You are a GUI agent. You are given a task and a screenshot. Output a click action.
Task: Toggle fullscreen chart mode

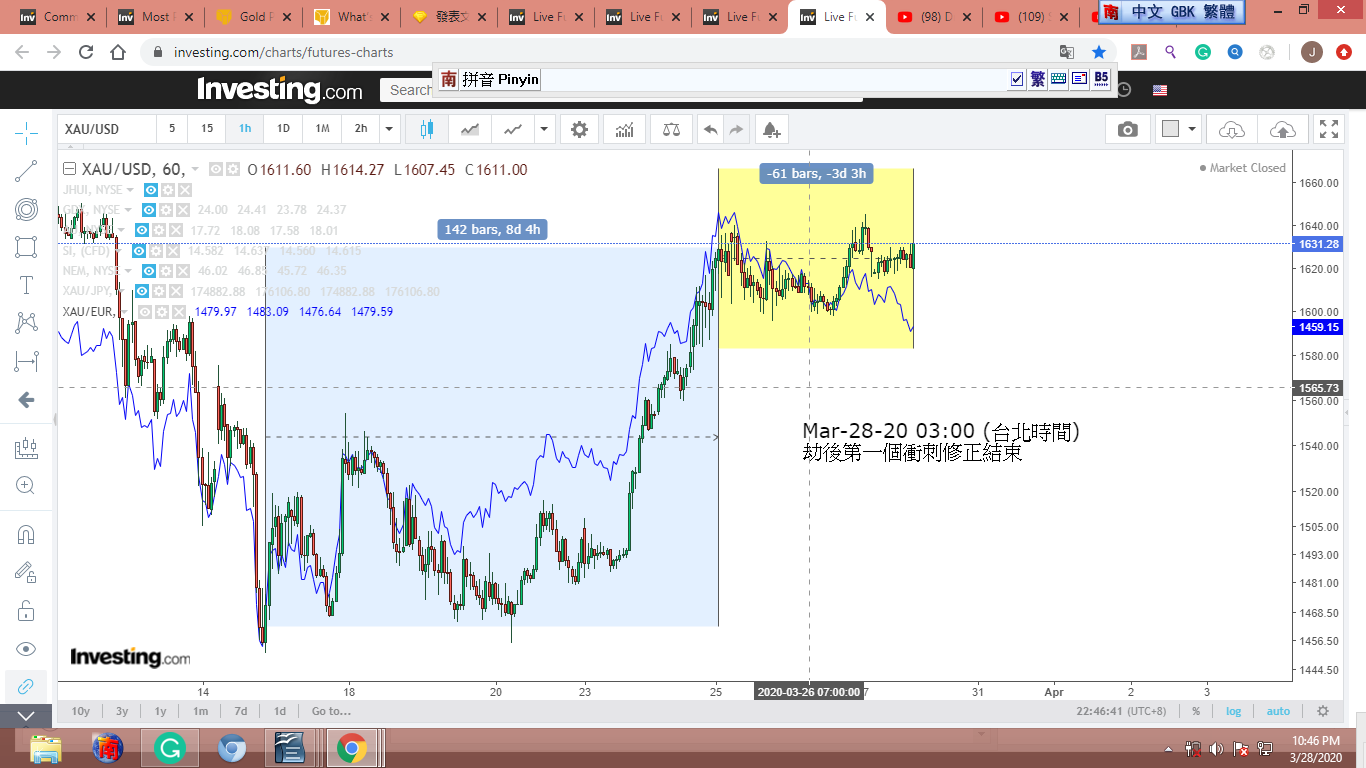point(1329,129)
